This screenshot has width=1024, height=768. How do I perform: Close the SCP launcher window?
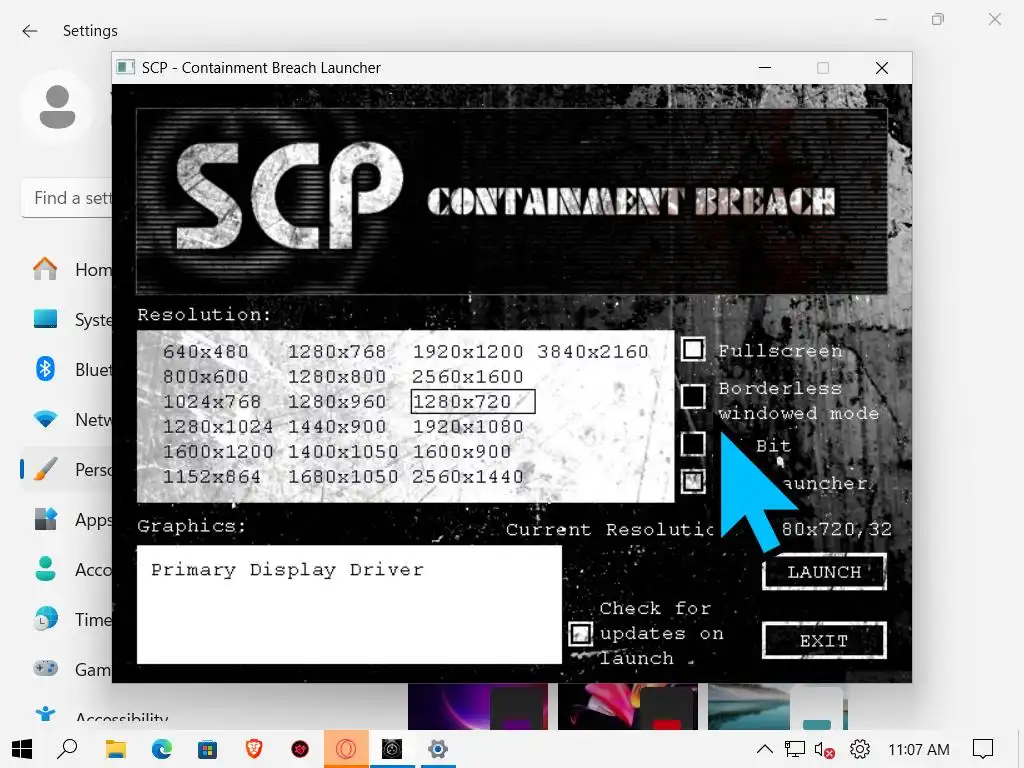pos(882,67)
